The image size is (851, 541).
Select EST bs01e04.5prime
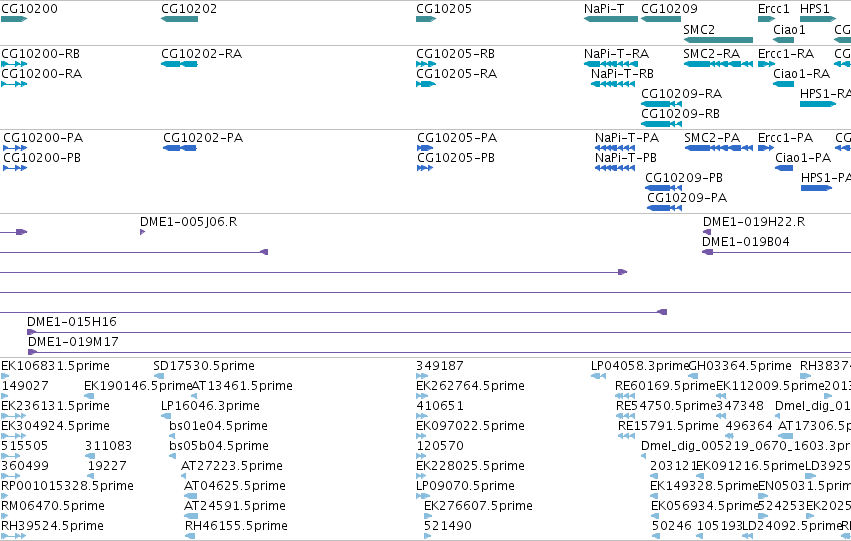point(218,426)
